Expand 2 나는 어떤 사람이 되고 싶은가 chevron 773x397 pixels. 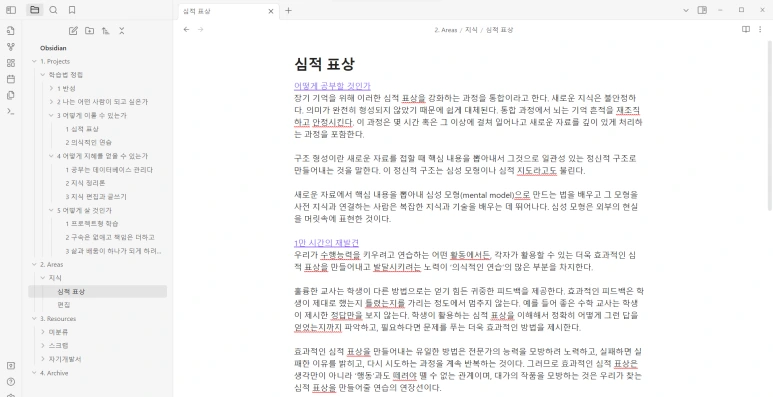pyautogui.click(x=51, y=102)
